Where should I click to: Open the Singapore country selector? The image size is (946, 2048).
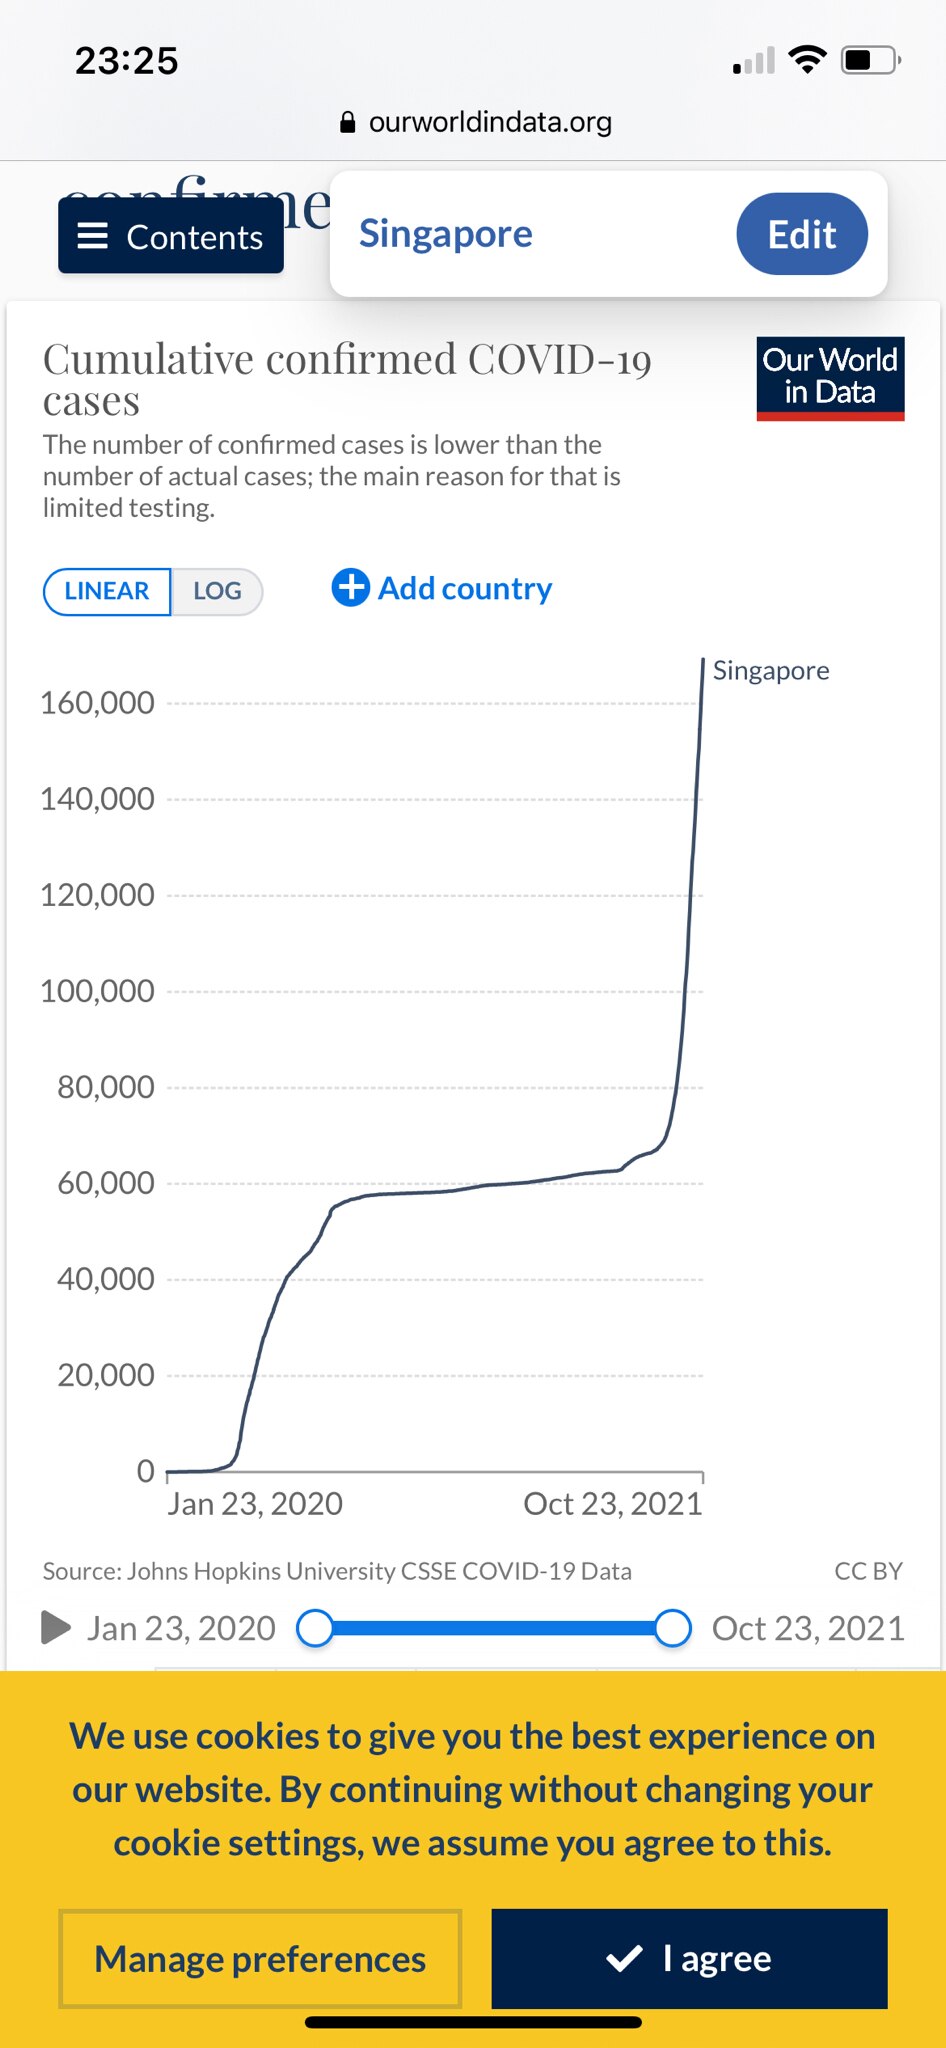click(x=446, y=234)
